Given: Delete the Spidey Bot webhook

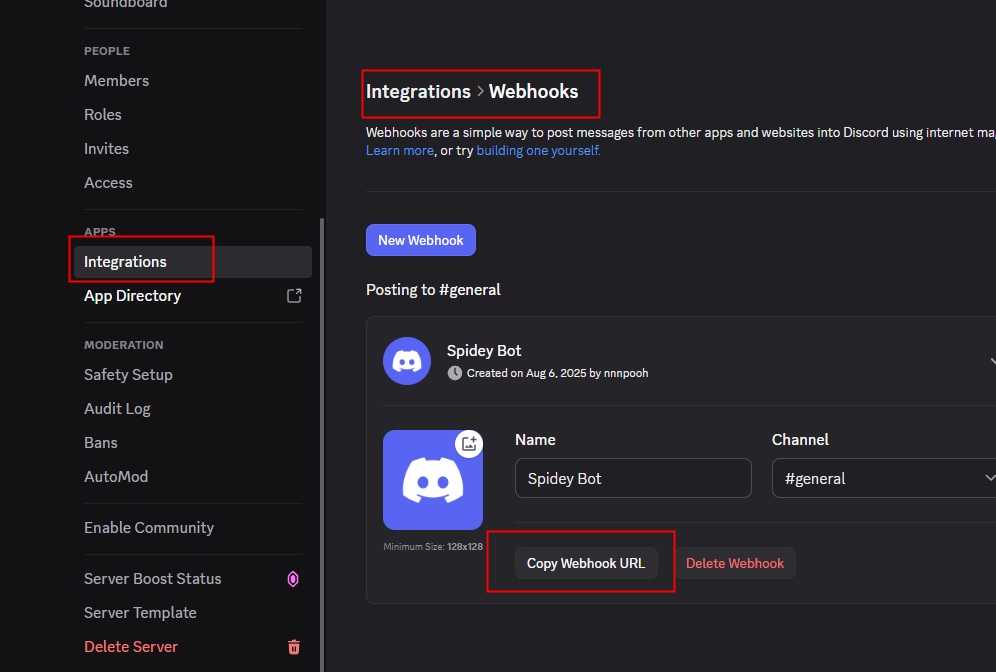Looking at the screenshot, I should point(735,563).
